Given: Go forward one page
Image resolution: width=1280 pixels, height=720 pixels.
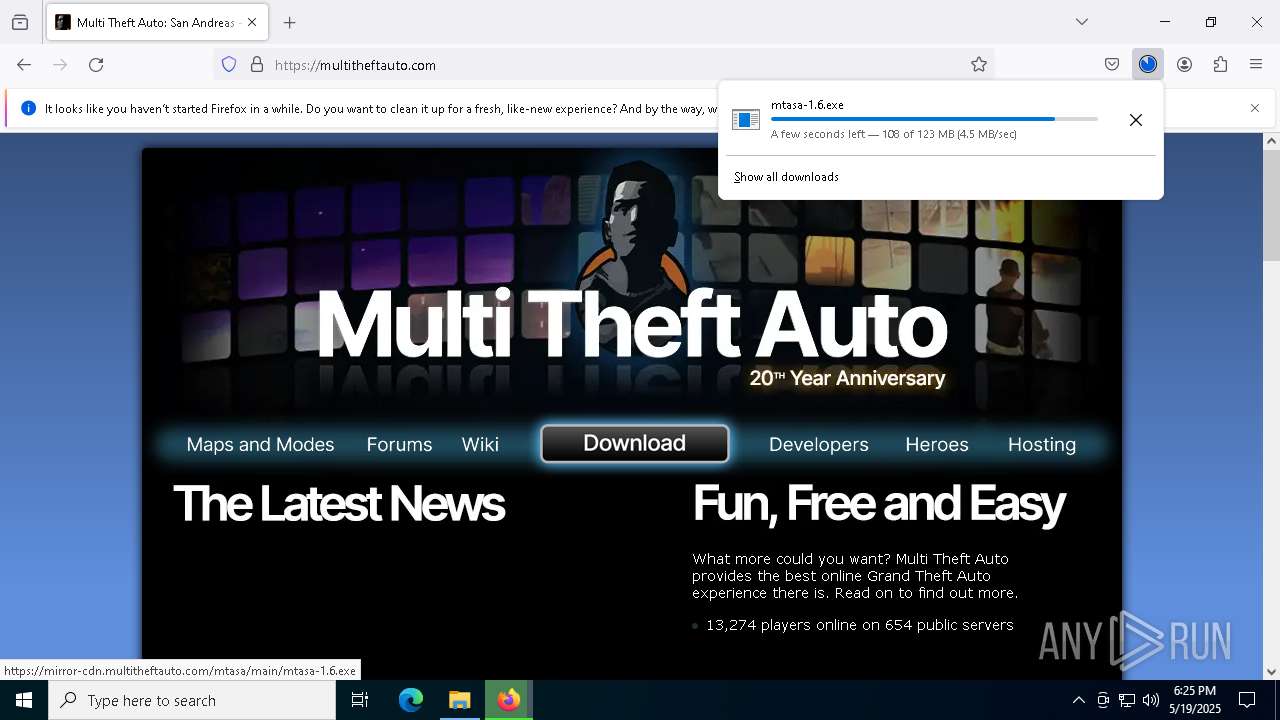Looking at the screenshot, I should pyautogui.click(x=60, y=65).
